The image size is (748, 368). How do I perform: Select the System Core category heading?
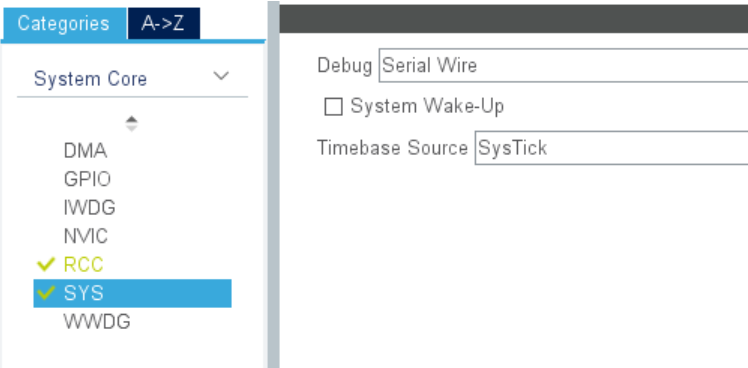click(90, 79)
